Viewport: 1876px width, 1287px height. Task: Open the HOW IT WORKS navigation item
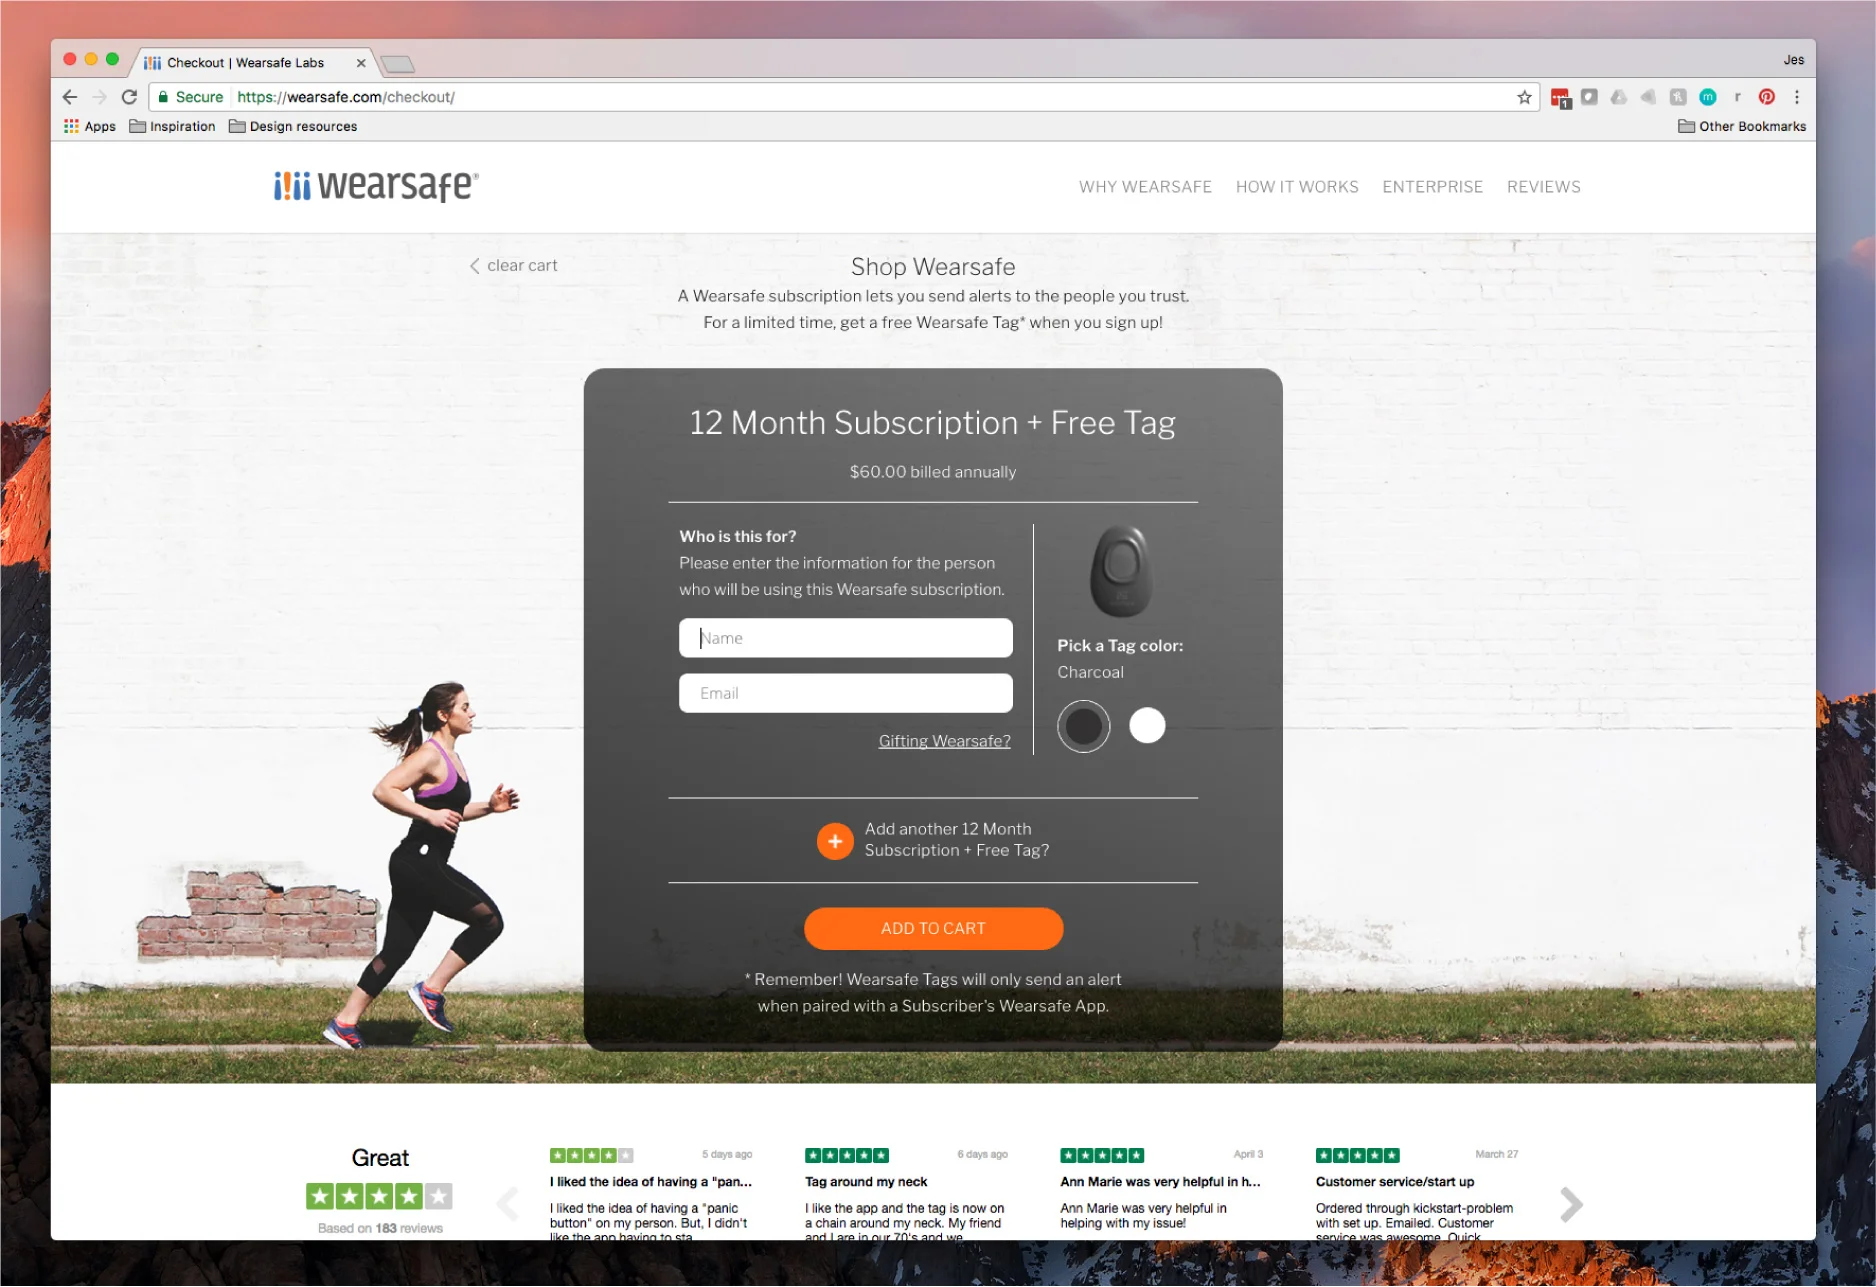pyautogui.click(x=1297, y=187)
